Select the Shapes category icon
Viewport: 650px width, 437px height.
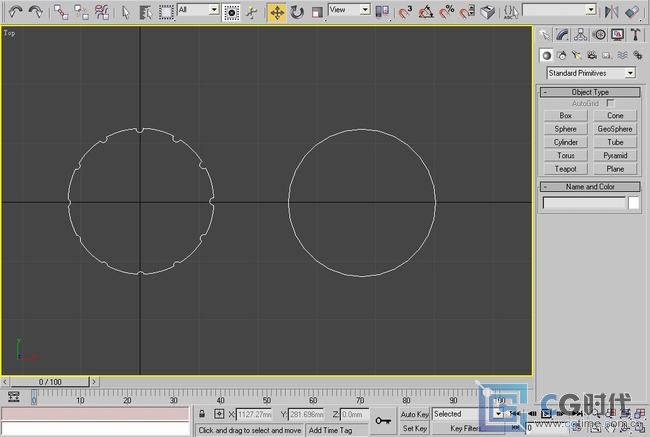(562, 55)
